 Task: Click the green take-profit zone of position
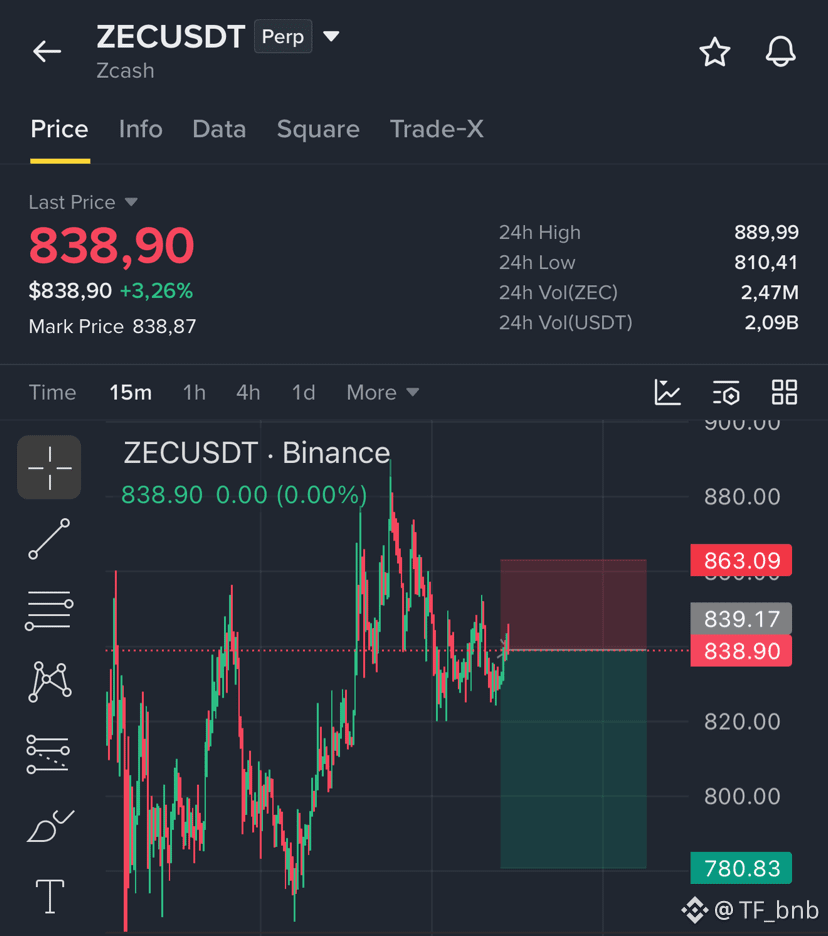coord(573,759)
